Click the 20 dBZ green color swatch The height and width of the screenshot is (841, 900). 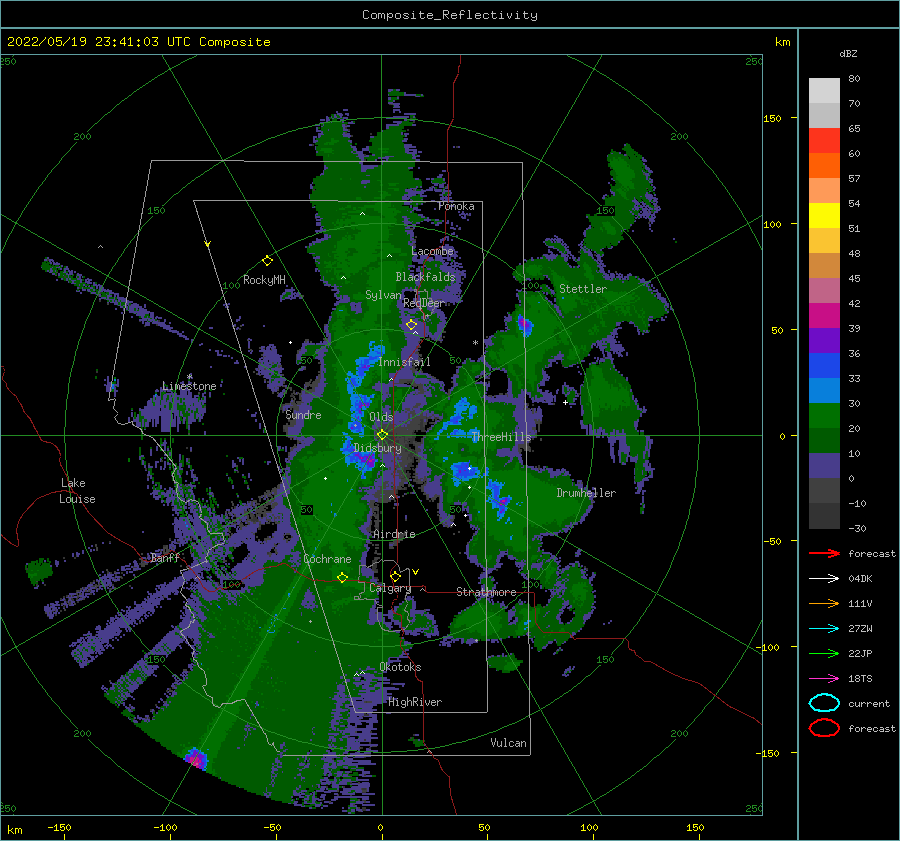(824, 416)
